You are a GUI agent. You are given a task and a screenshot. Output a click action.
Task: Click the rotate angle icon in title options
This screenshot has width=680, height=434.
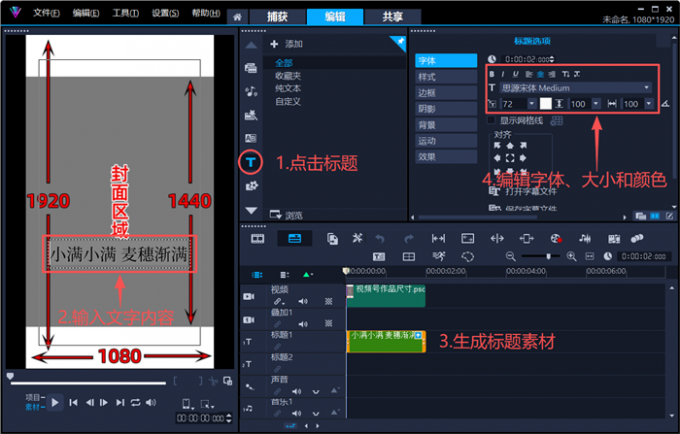666,104
